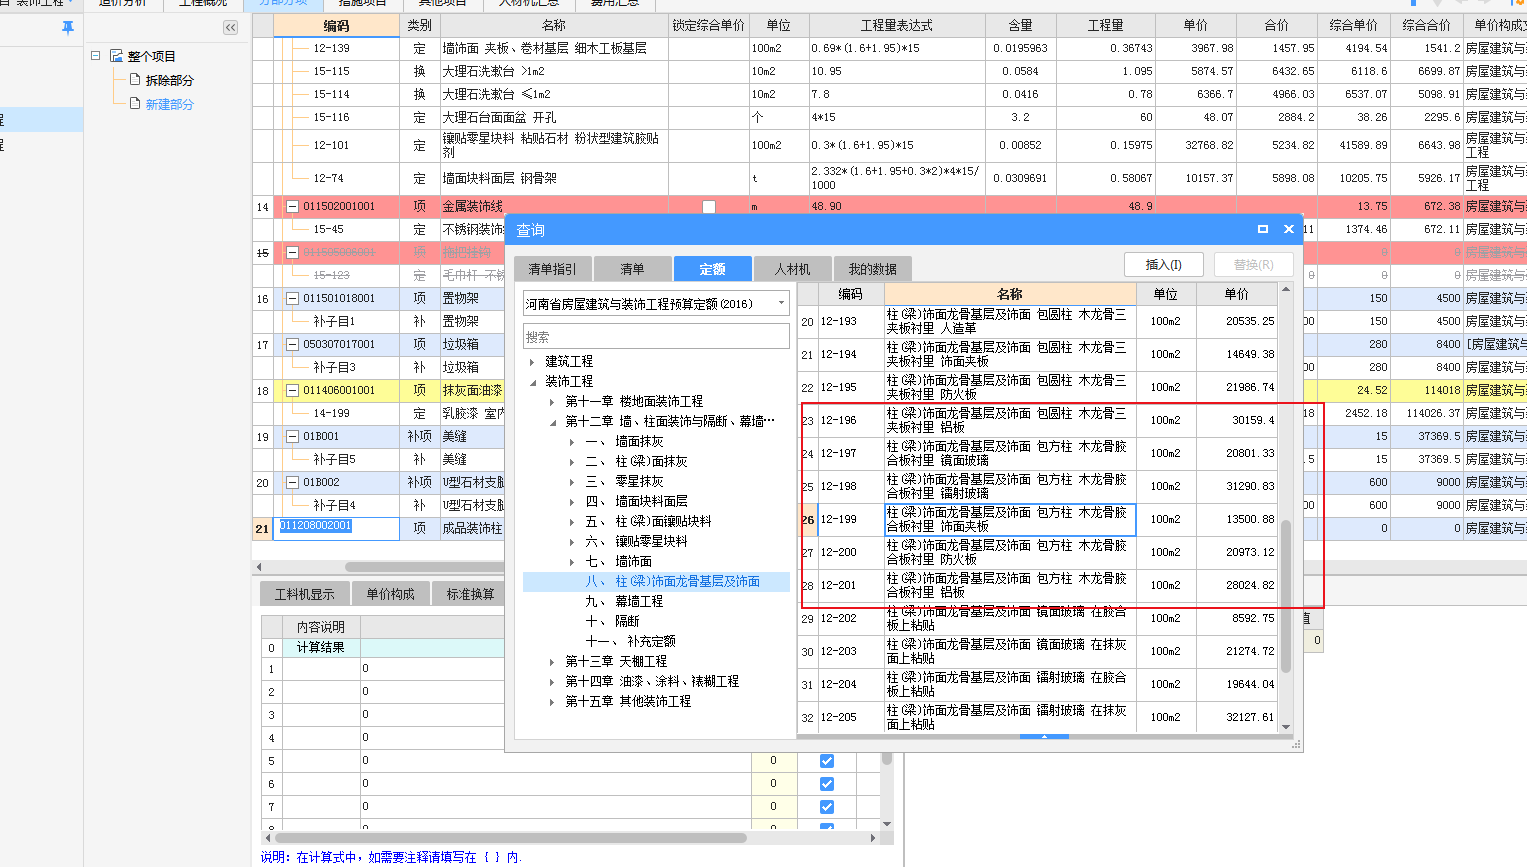Select 十一、补充定额 tree item
The width and height of the screenshot is (1527, 867).
tap(631, 642)
